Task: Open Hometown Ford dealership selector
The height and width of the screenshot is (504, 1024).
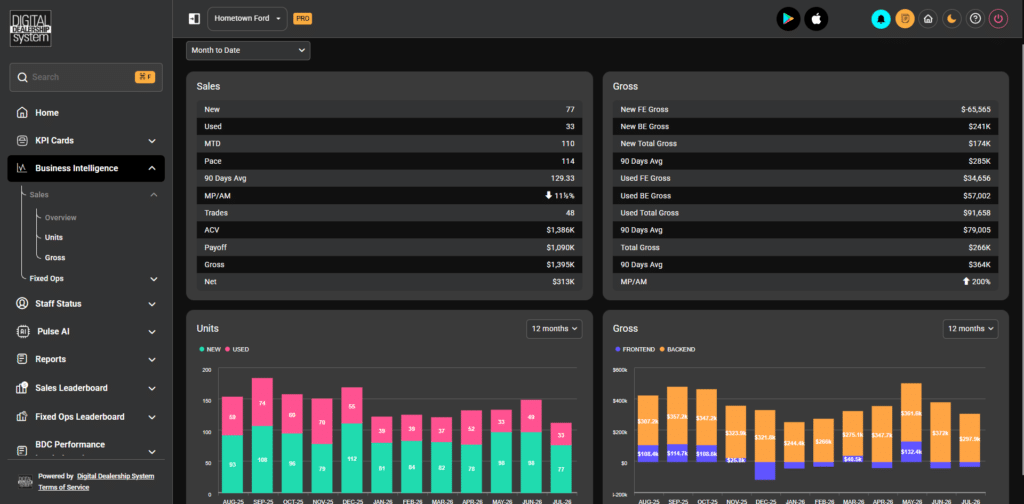Action: [x=248, y=19]
